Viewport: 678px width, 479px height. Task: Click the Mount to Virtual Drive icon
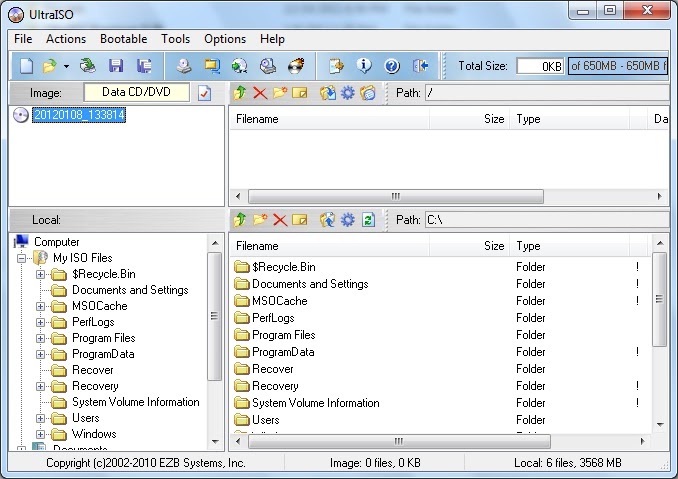tap(268, 66)
